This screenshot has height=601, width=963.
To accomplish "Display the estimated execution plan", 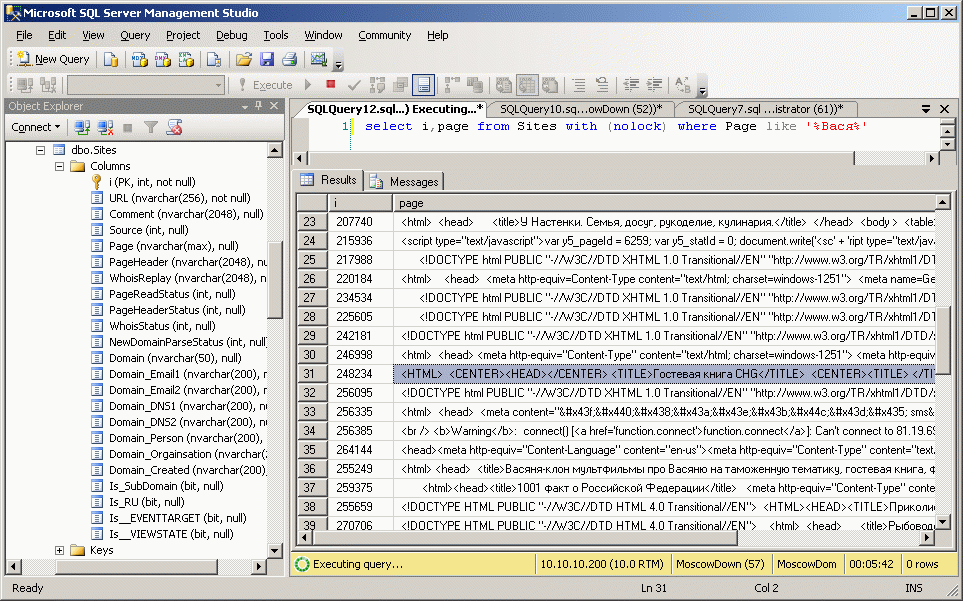I will click(x=378, y=85).
